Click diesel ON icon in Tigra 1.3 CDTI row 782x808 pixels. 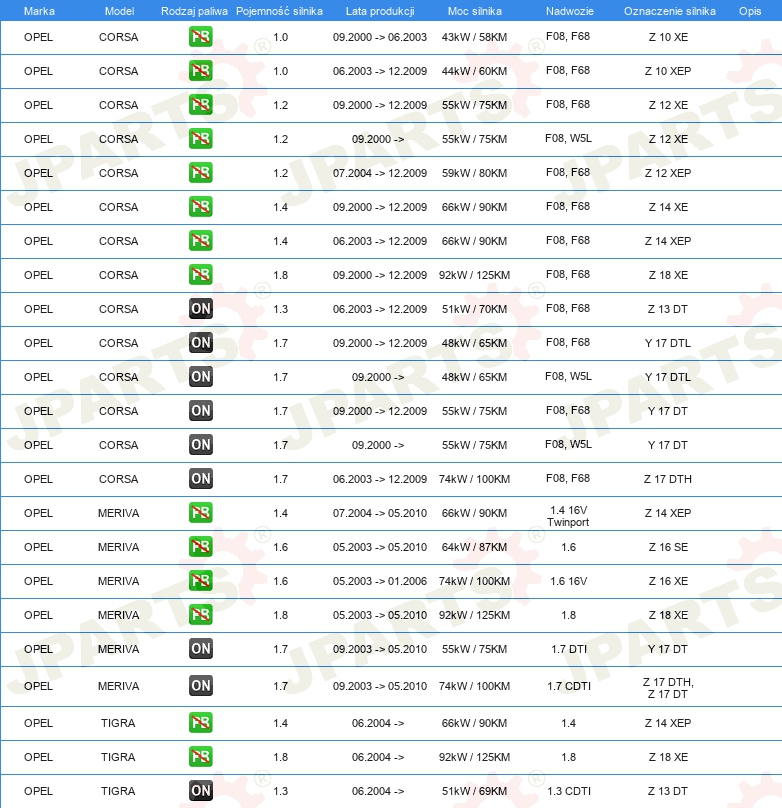coord(200,791)
